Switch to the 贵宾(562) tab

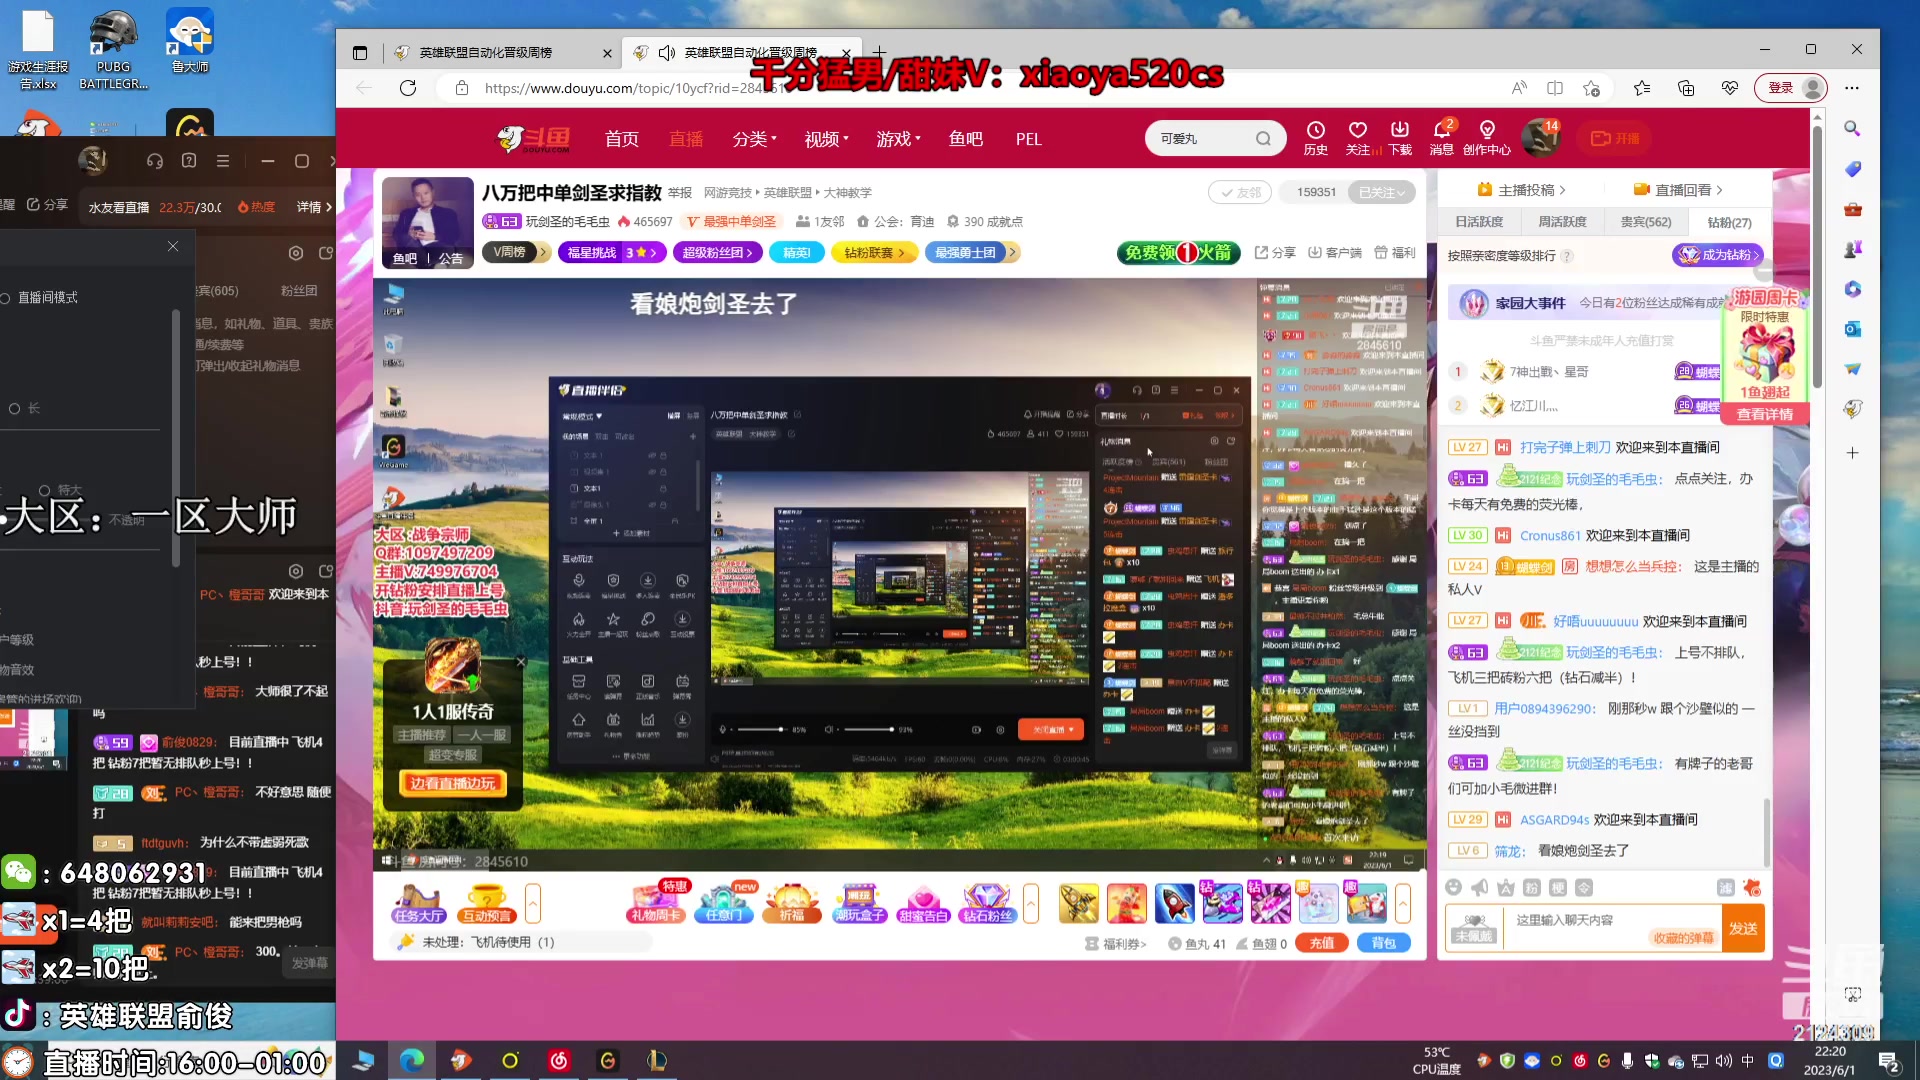click(1645, 222)
